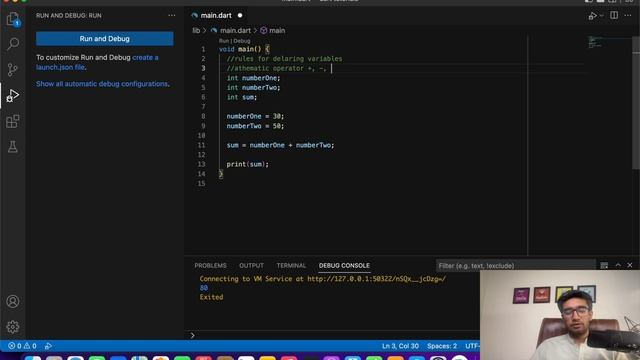Click the int sum; declaration
Image resolution: width=640 pixels, height=360 pixels.
coord(242,97)
